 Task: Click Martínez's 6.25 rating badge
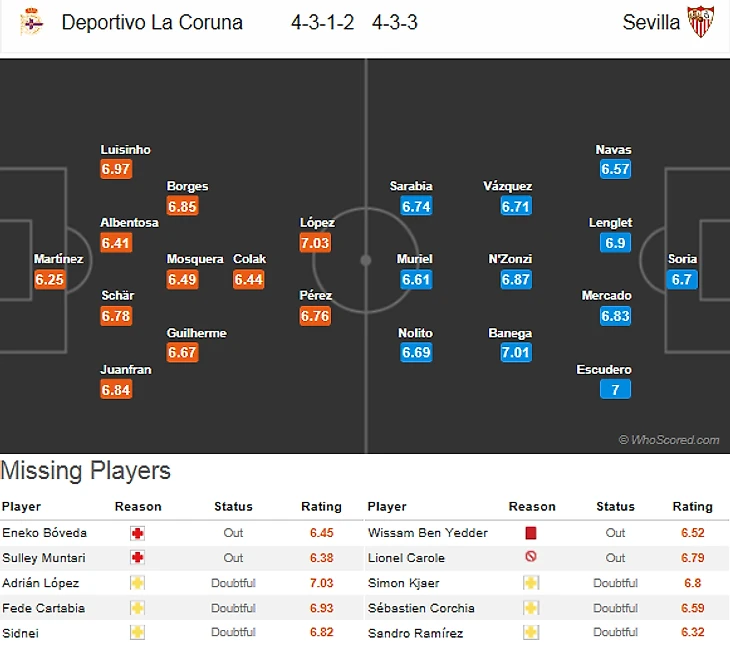(49, 280)
